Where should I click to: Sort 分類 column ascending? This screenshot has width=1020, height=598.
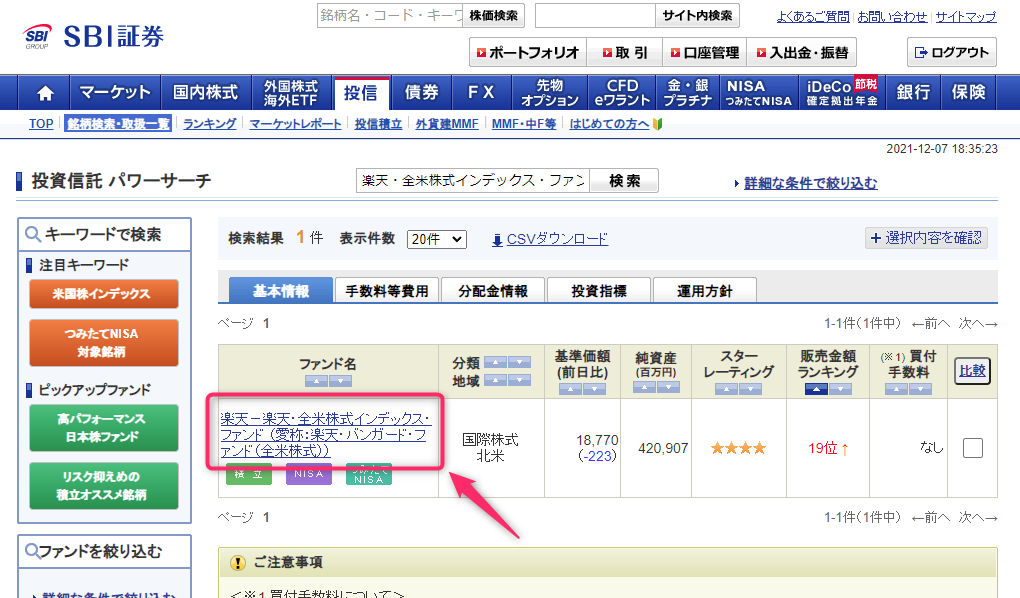pos(495,362)
